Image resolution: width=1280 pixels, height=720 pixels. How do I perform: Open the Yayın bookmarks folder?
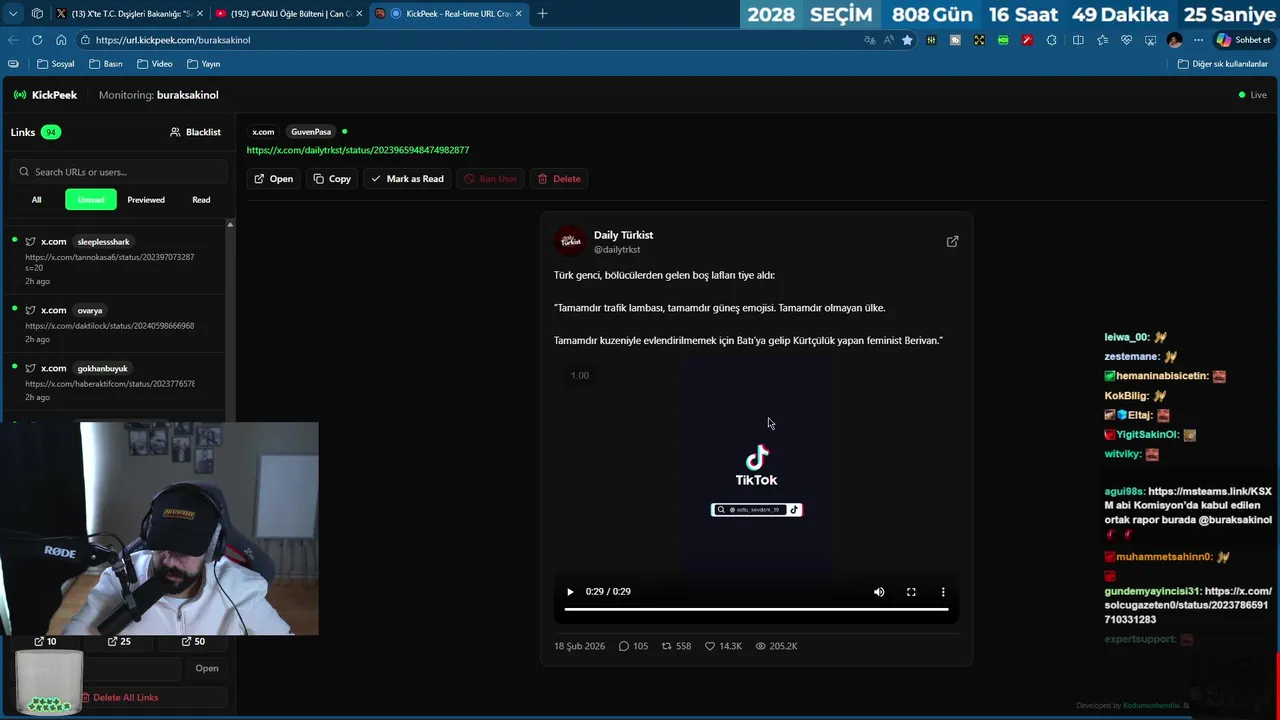pos(203,64)
